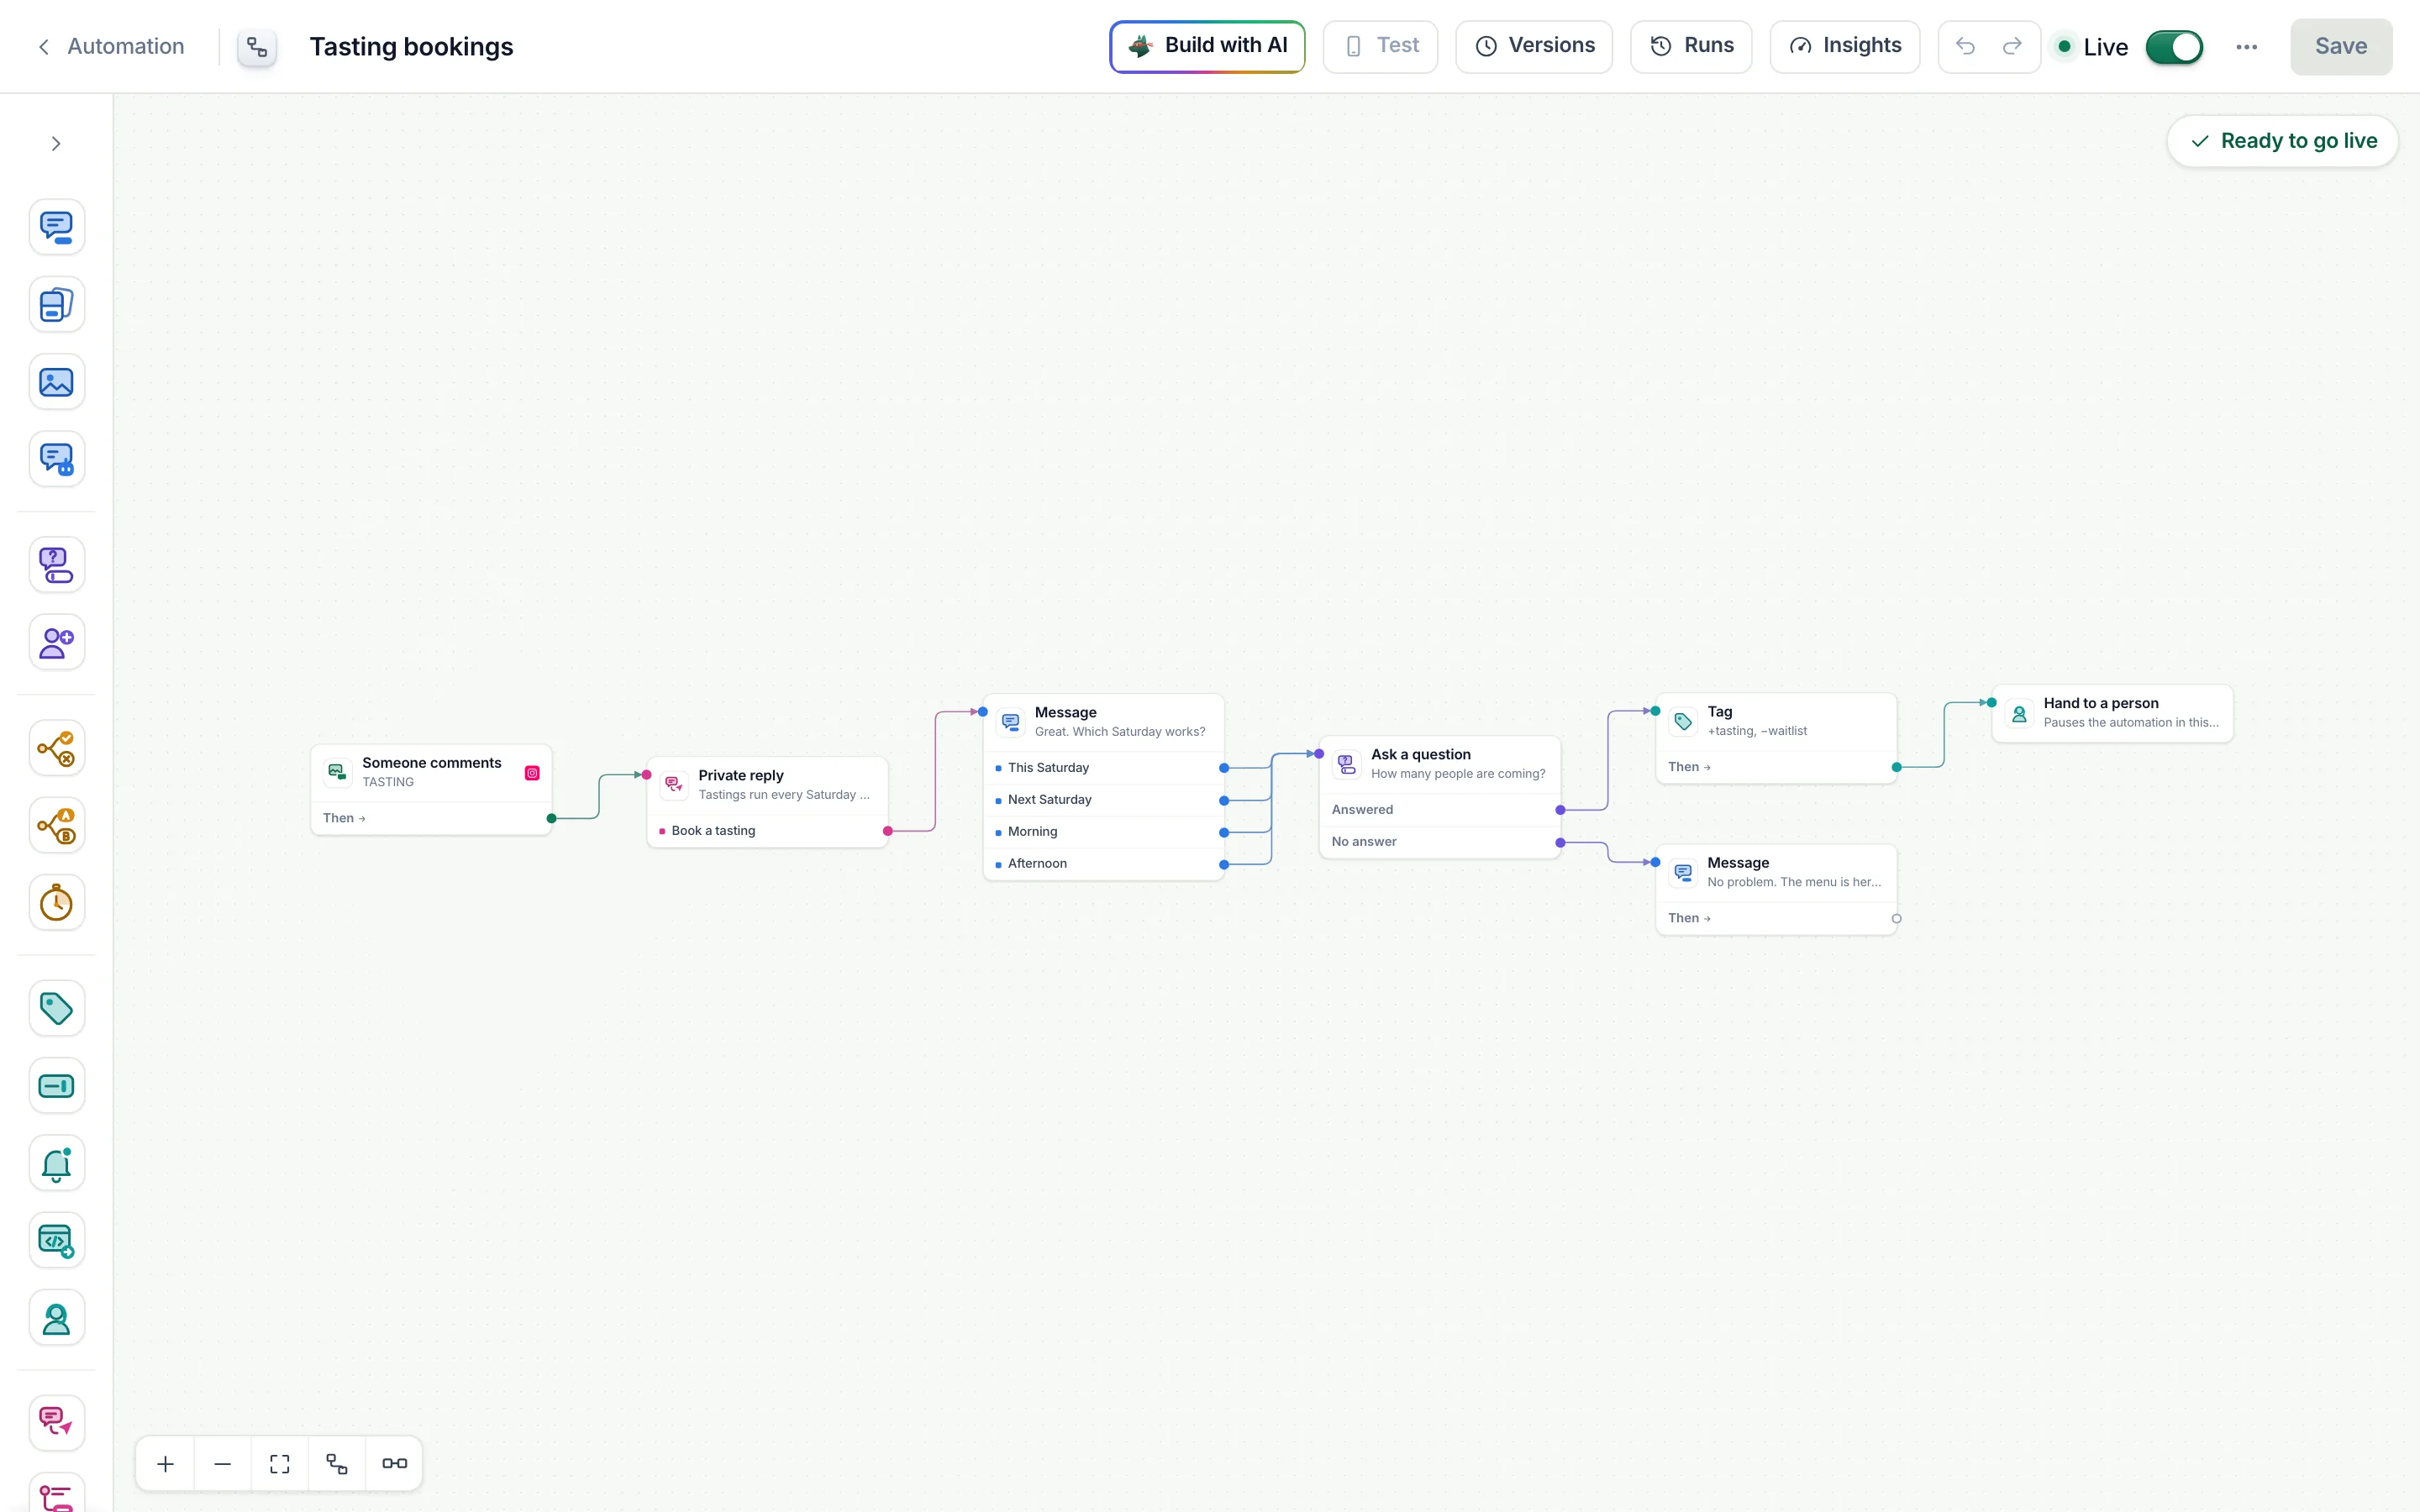Viewport: 2420px width, 1512px height.
Task: Open the Versions panel
Action: coord(1534,46)
